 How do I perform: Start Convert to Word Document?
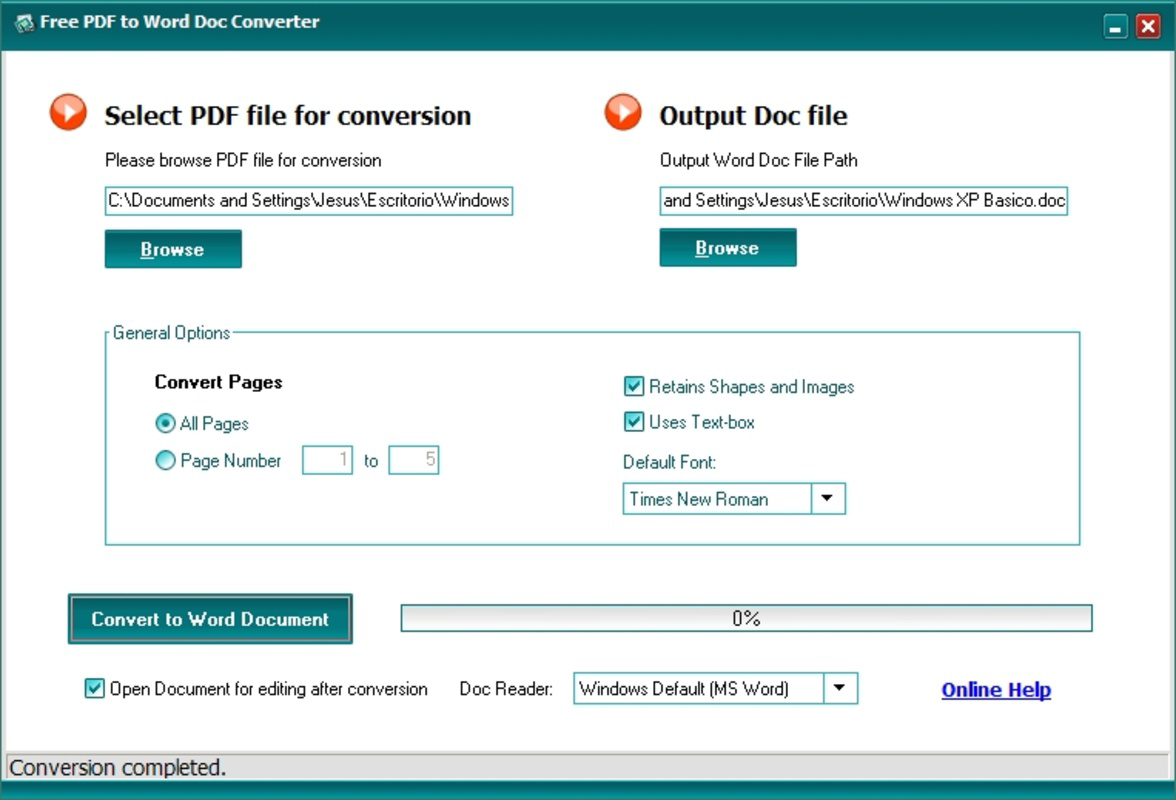pyautogui.click(x=211, y=619)
